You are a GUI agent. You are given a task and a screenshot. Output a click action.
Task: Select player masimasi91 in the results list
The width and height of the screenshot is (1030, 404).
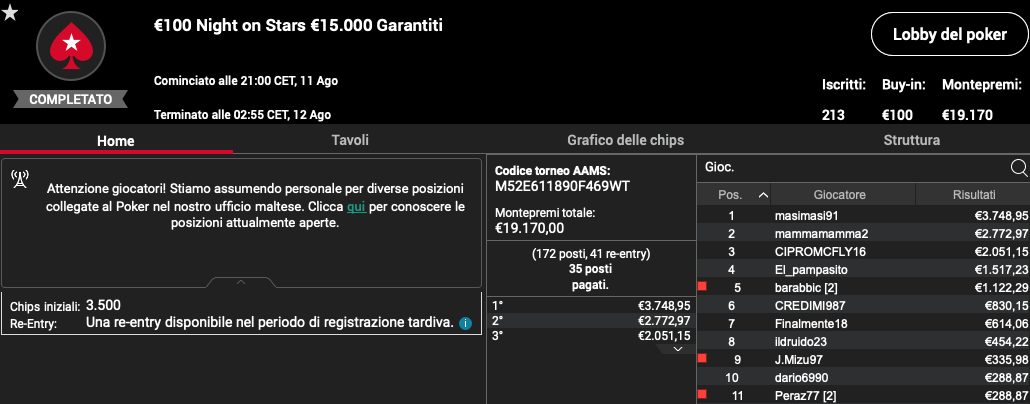pyautogui.click(x=862, y=215)
